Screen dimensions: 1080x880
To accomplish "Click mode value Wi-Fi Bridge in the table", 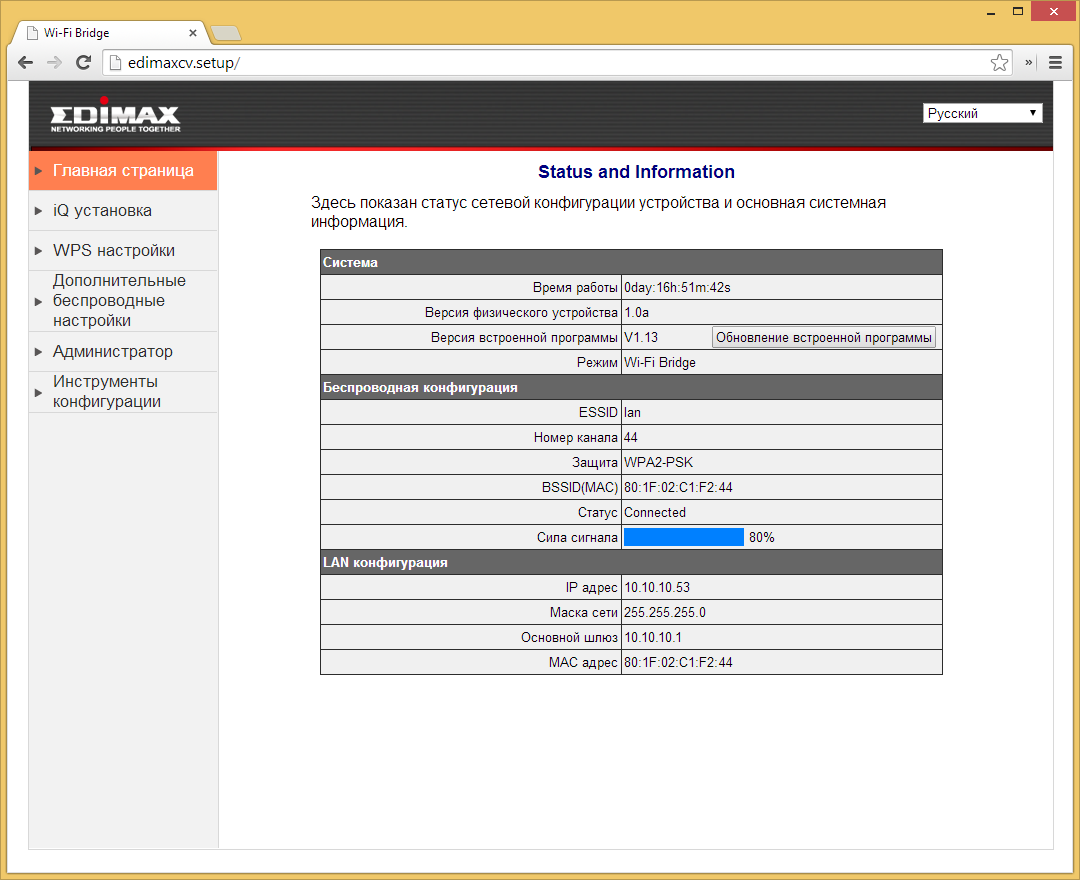I will coord(660,363).
